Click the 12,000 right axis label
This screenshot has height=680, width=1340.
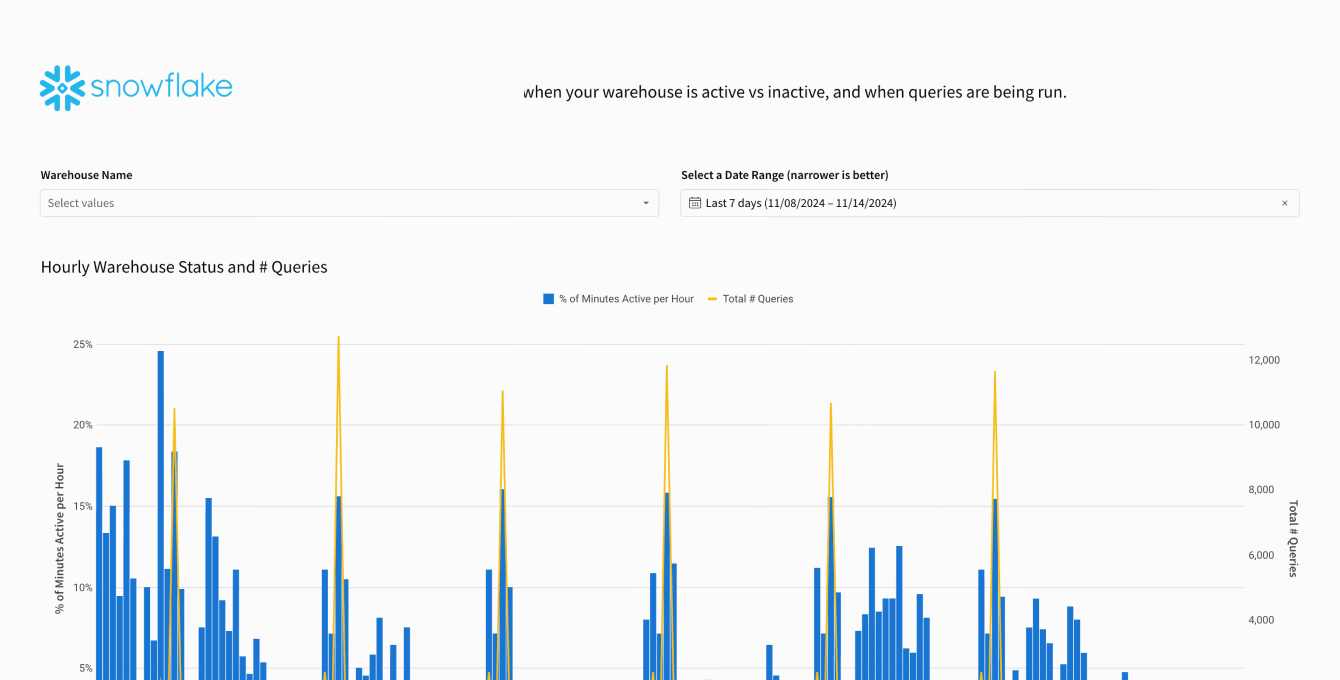click(x=1264, y=360)
